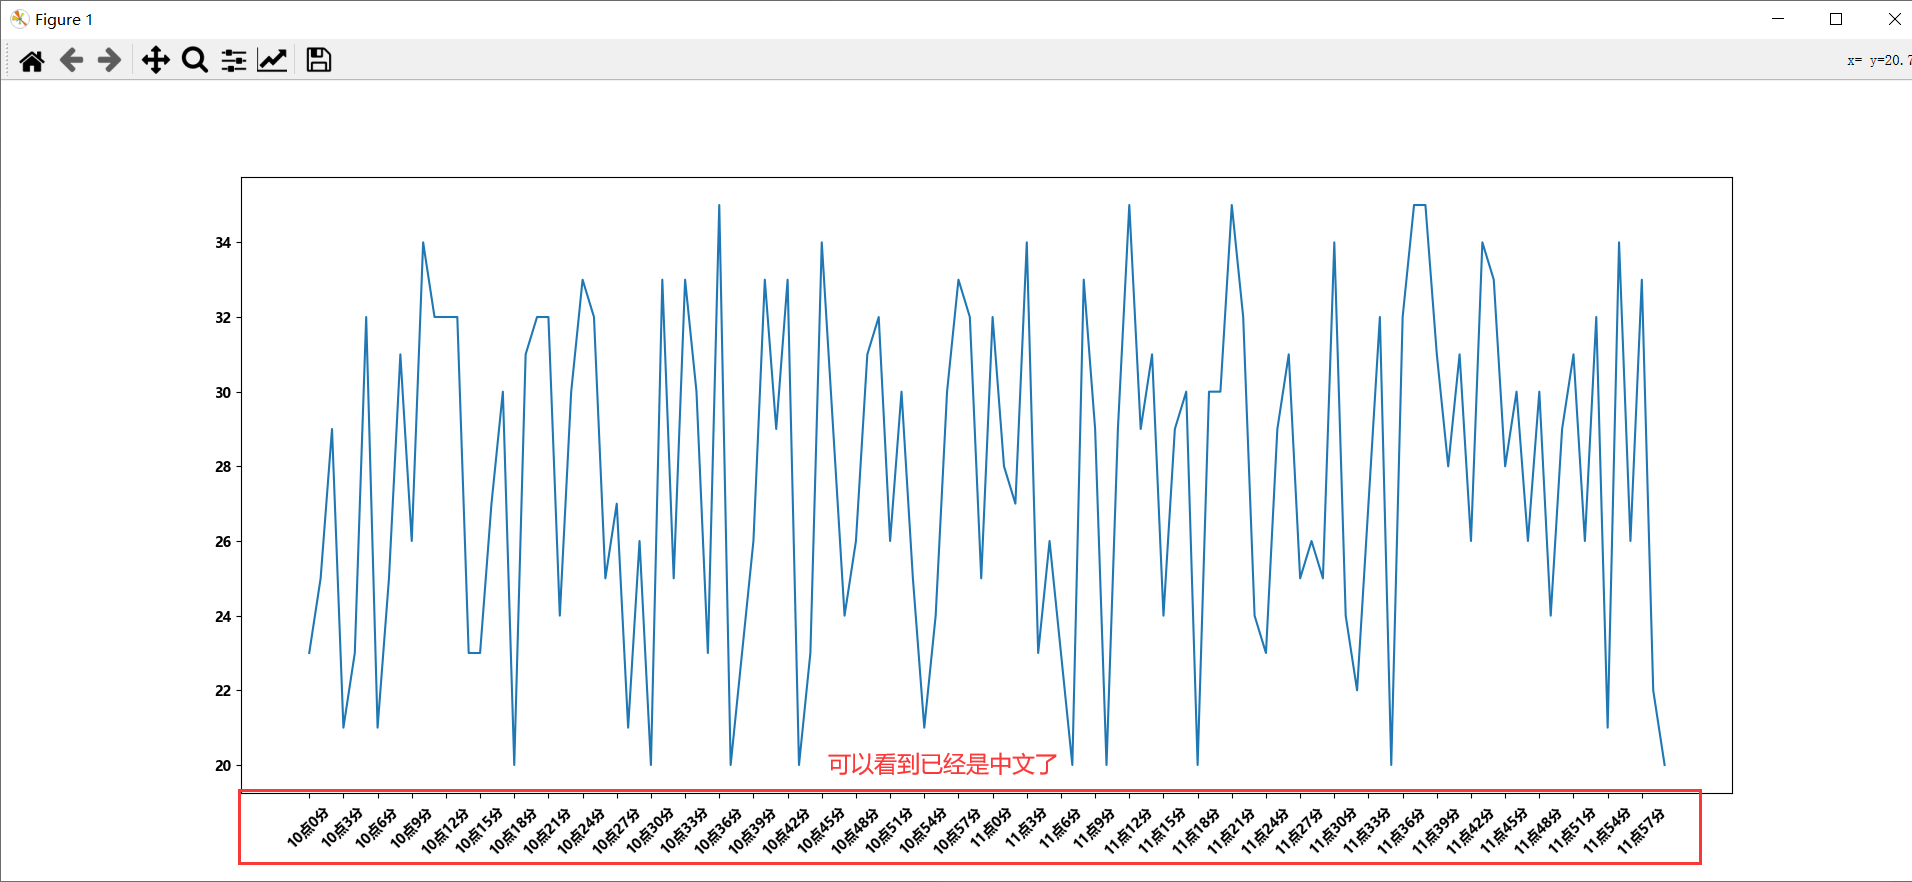Click the x-axis label 10点0分
This screenshot has height=882, width=1912.
[308, 828]
